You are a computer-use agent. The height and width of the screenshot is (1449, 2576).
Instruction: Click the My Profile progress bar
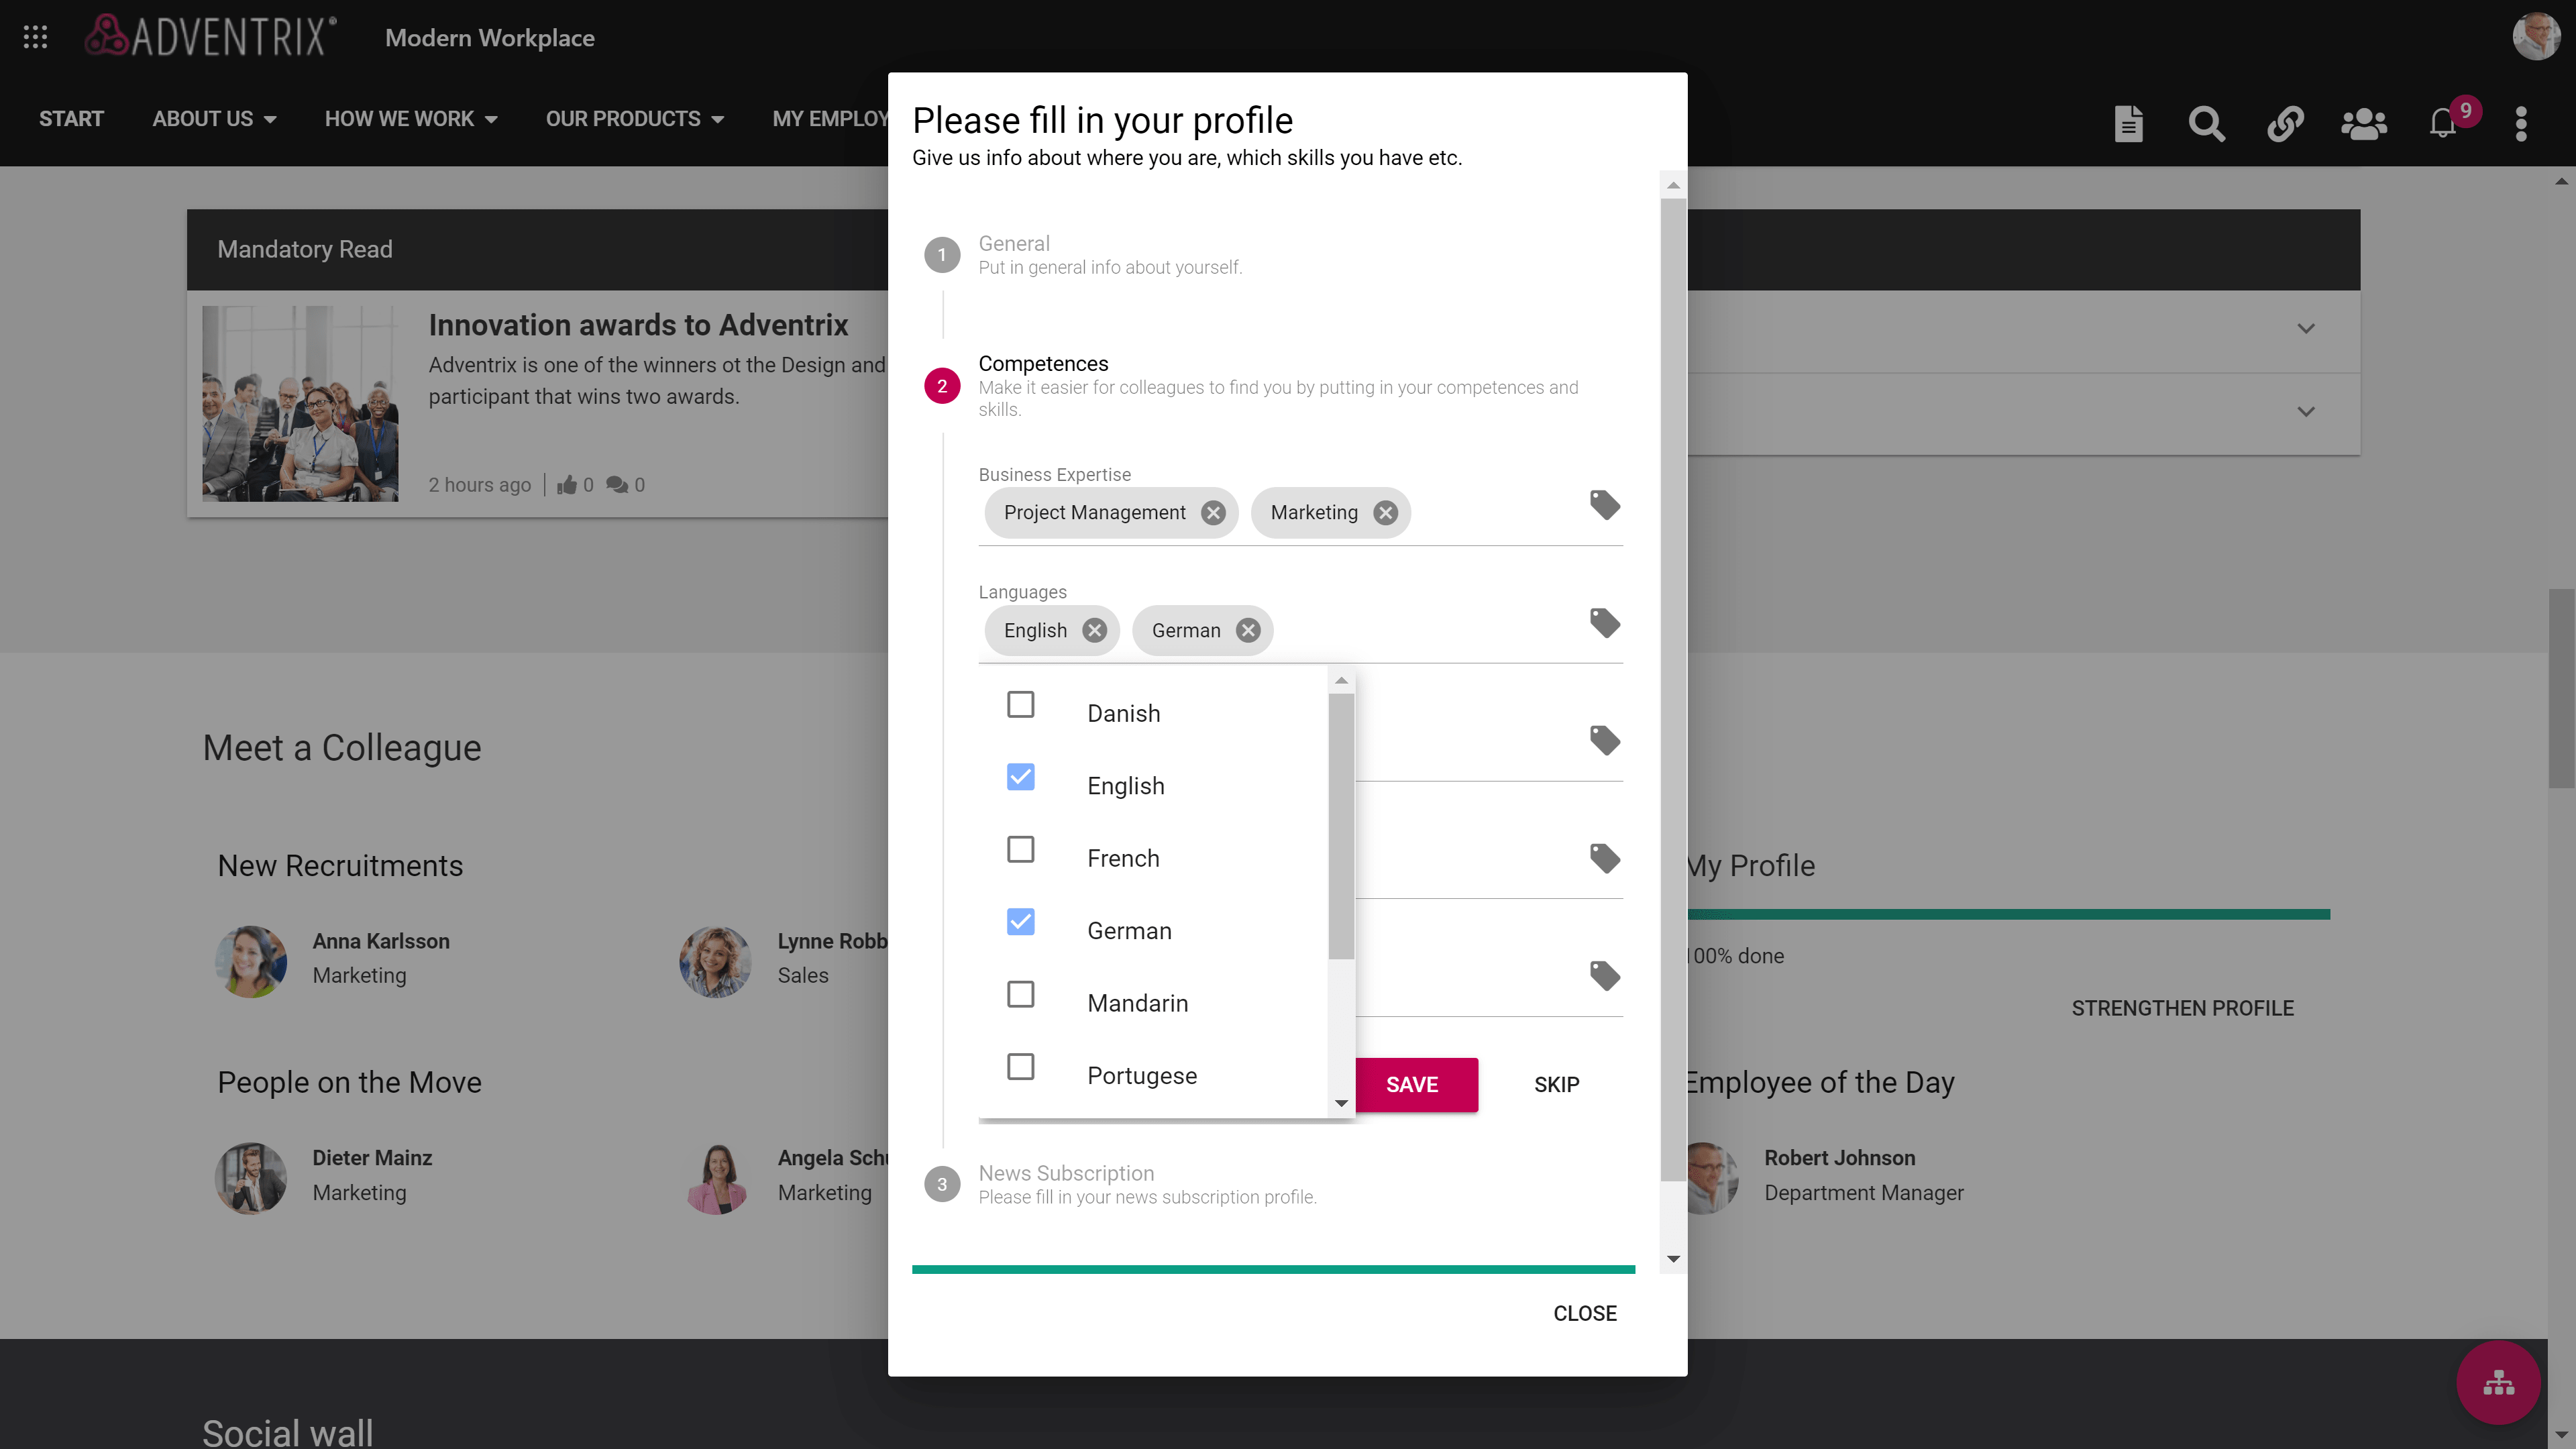(x=2008, y=914)
